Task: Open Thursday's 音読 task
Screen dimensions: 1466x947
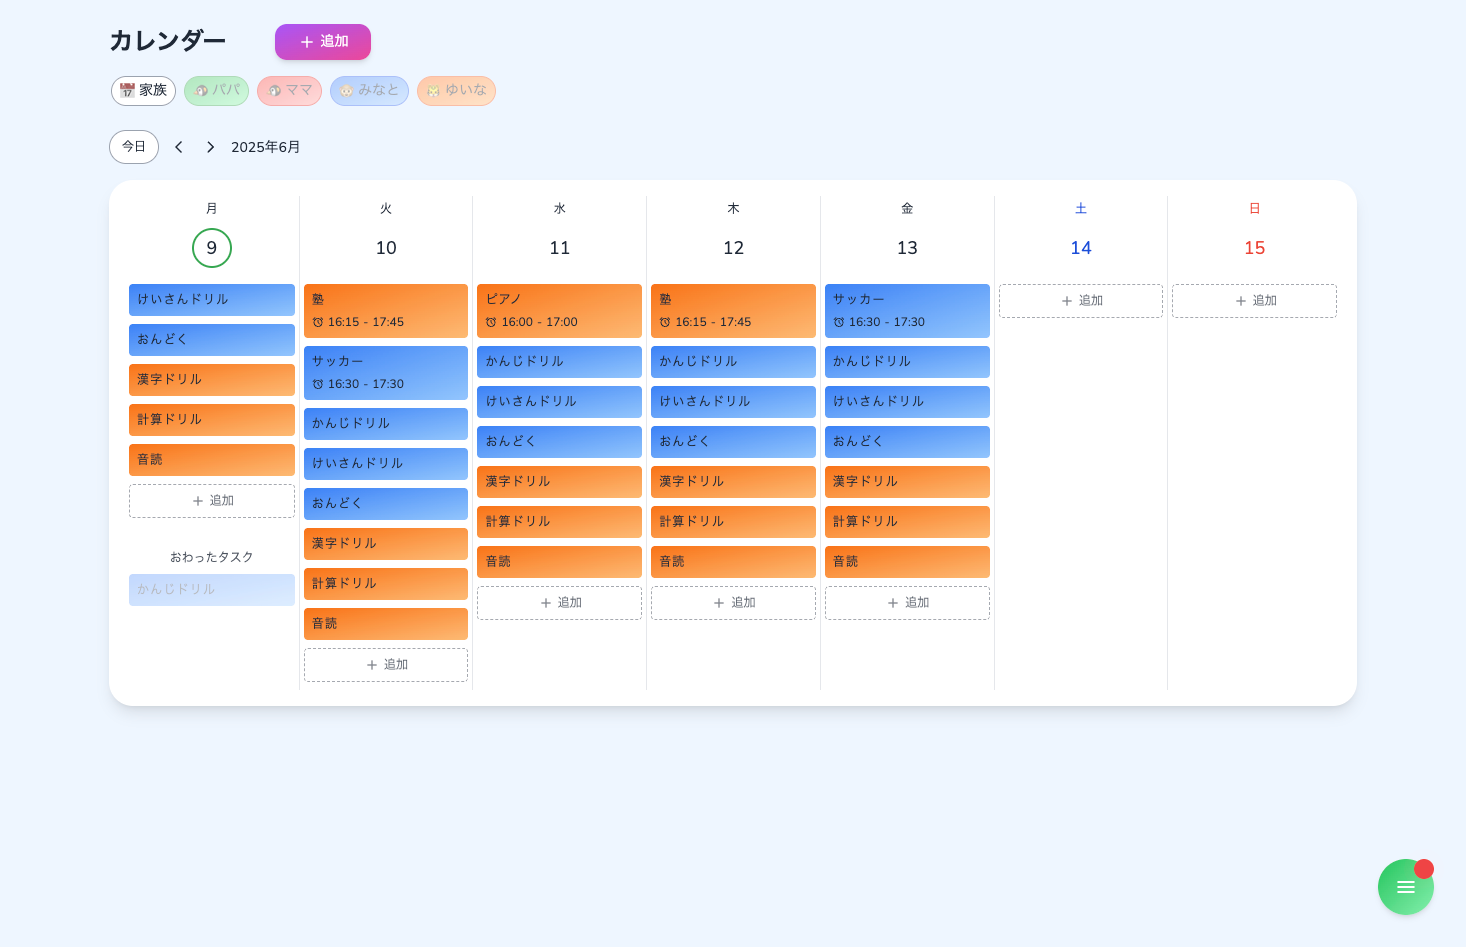Action: [x=733, y=562]
